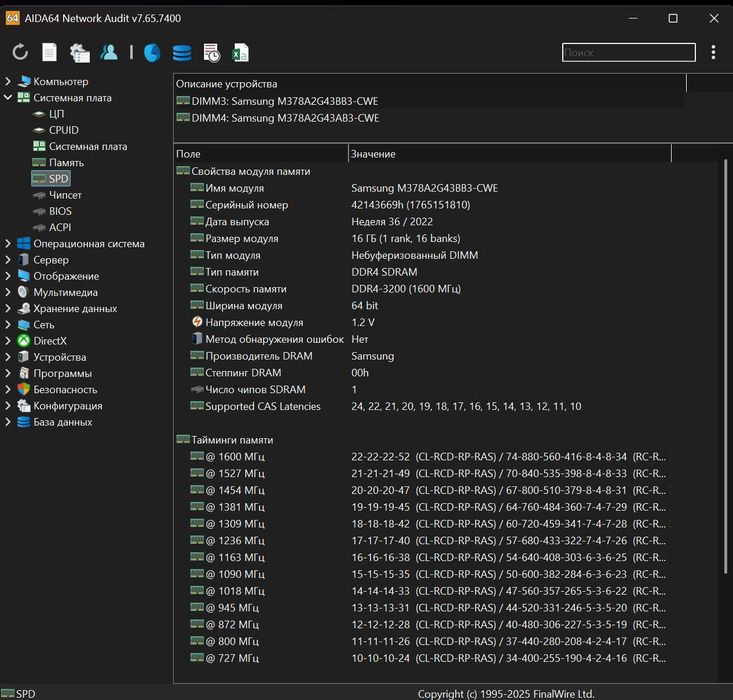
Task: Select Чипсет in the sidebar tree
Action: coord(65,195)
